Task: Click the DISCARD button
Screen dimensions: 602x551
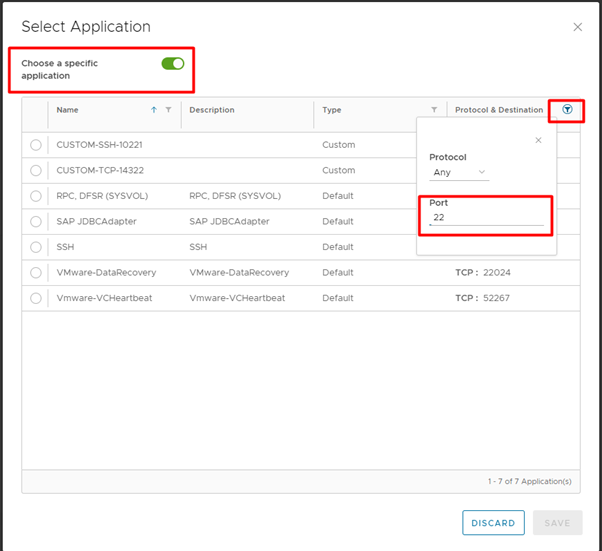Action: click(x=493, y=523)
